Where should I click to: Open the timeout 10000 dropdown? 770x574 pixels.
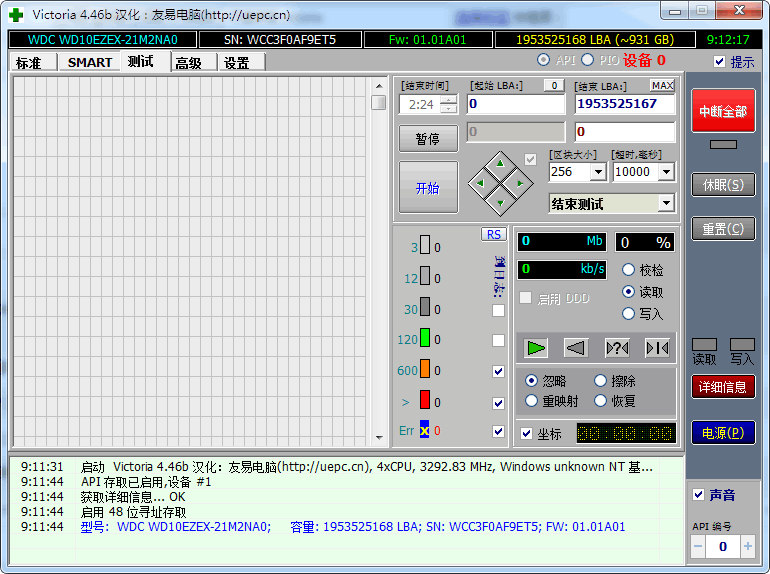point(666,172)
